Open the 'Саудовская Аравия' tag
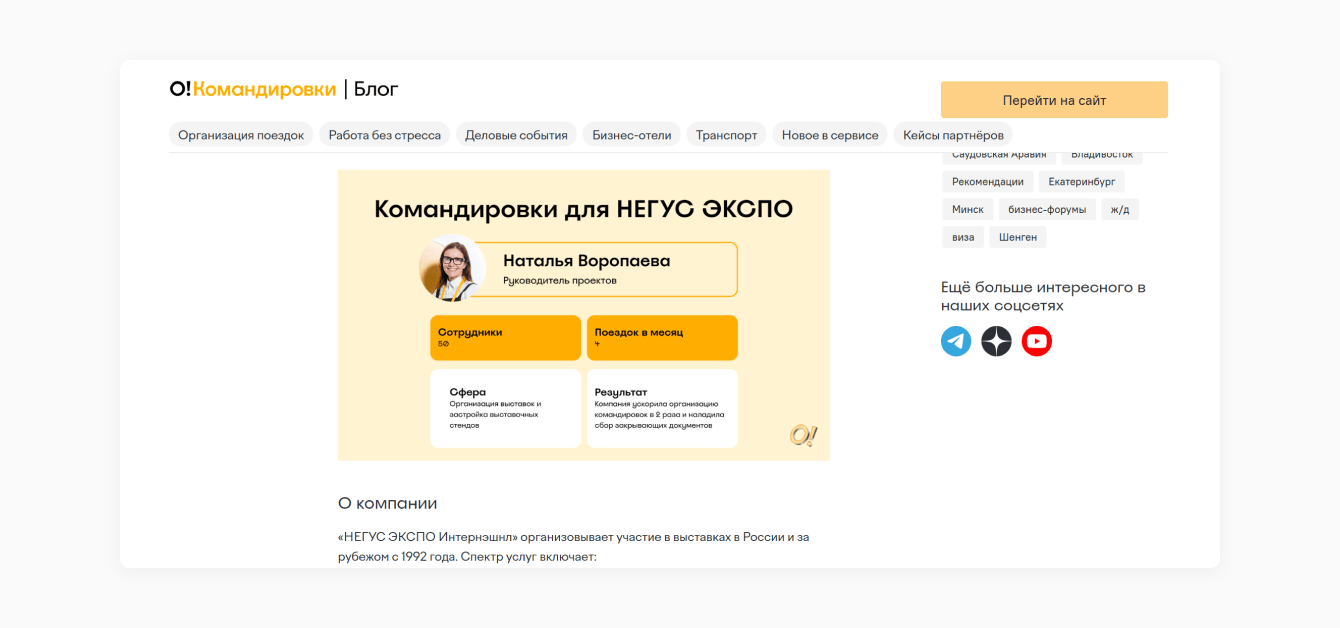The width and height of the screenshot is (1340, 628). (999, 156)
